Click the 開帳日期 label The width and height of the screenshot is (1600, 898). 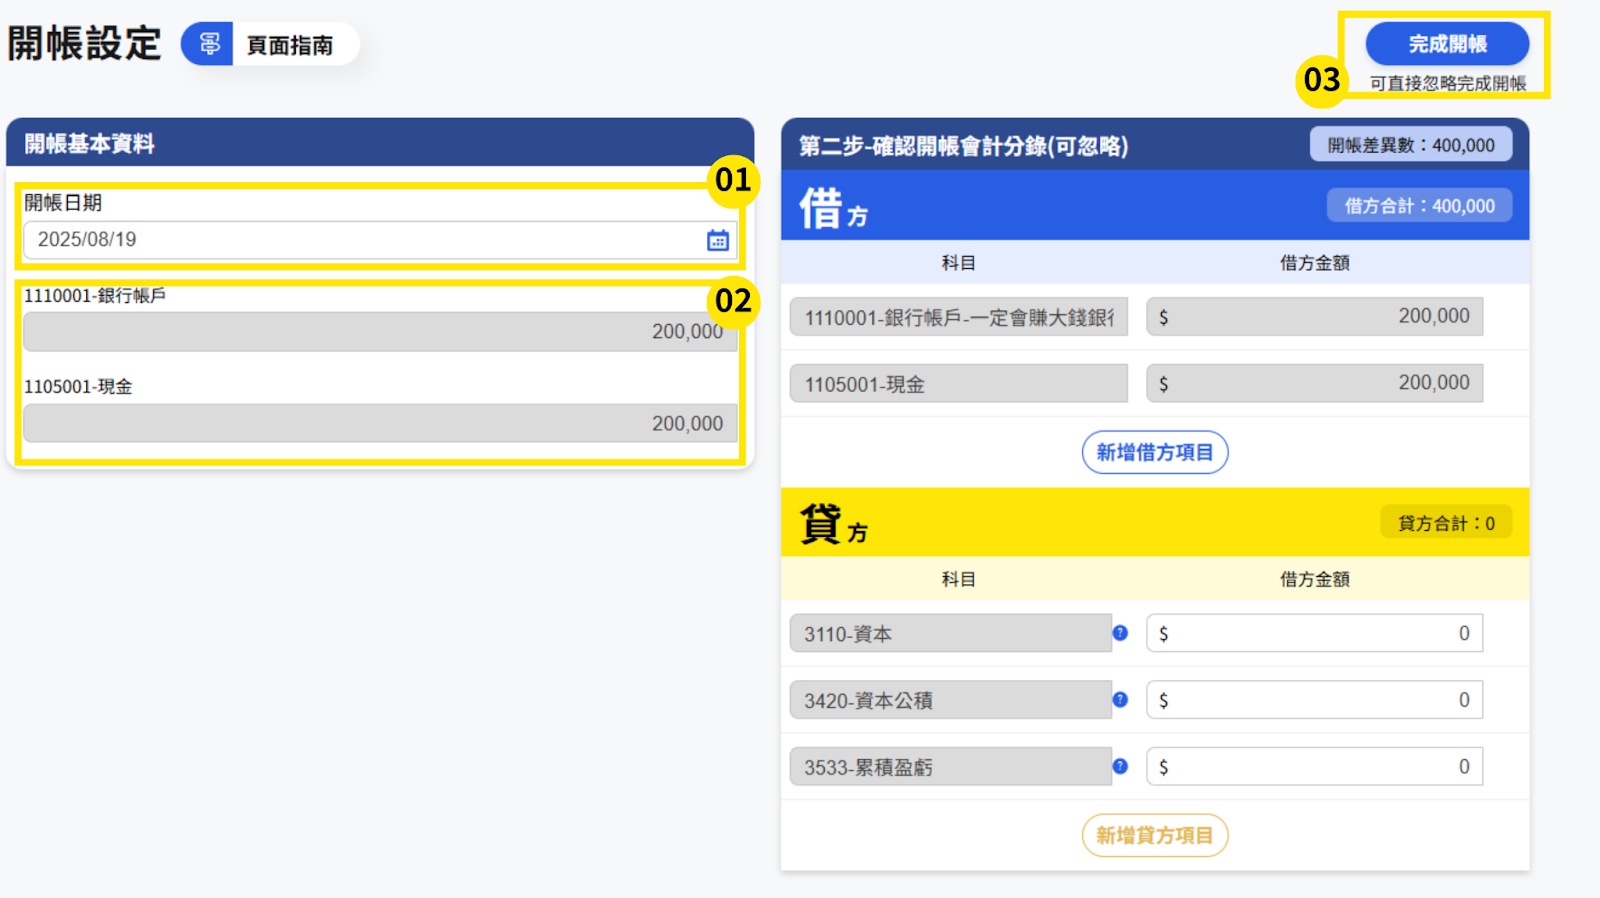point(63,203)
